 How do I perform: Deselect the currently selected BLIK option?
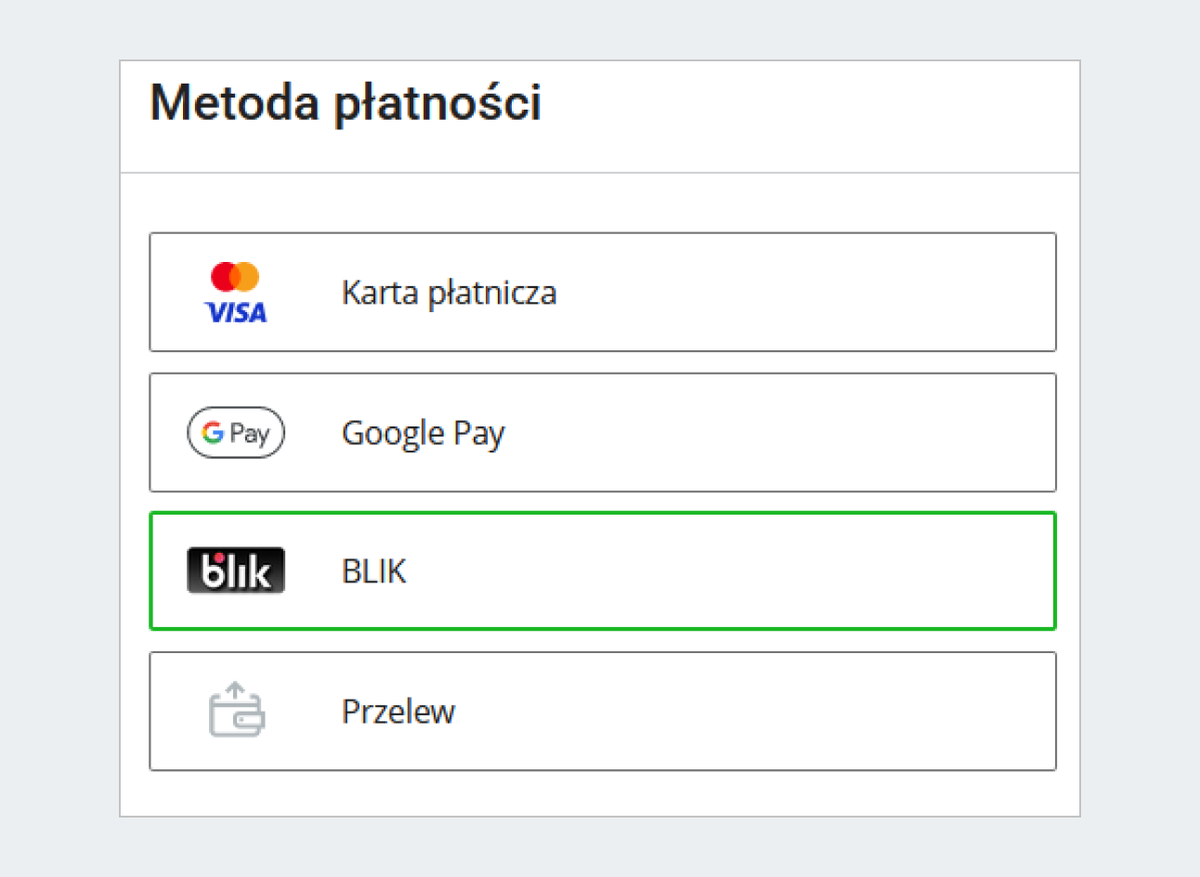click(602, 571)
